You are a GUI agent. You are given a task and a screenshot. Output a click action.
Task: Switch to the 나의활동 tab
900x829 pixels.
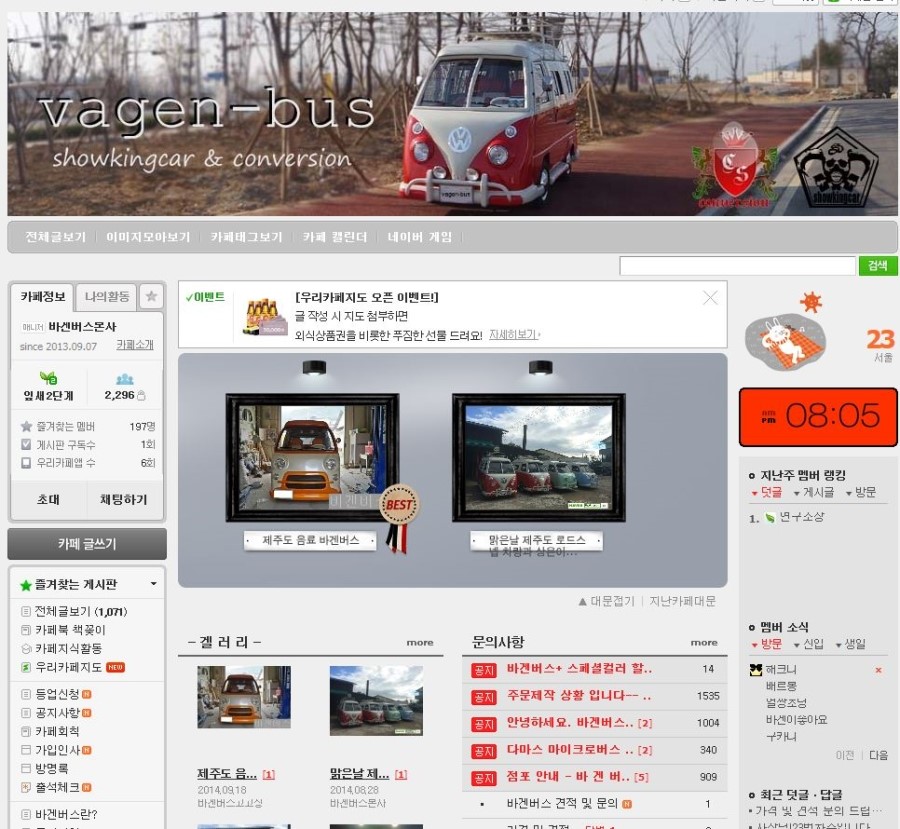(107, 297)
